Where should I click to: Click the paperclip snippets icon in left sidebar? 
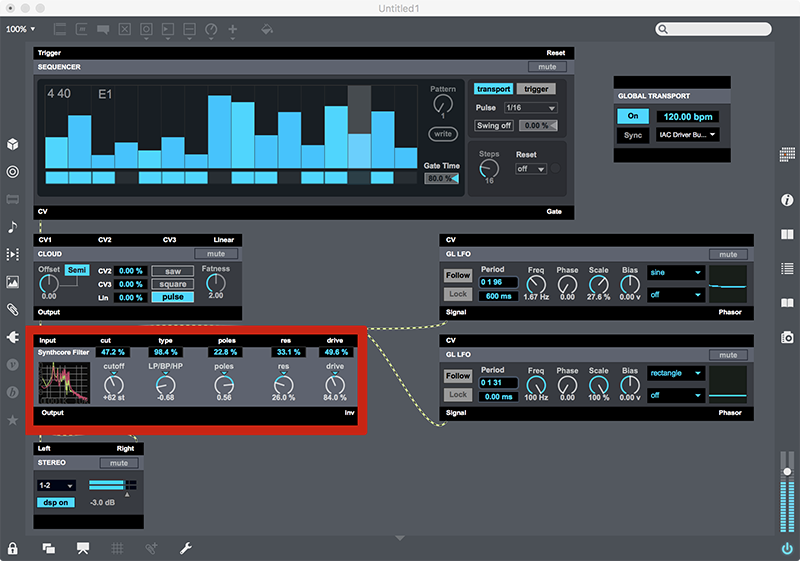(x=12, y=309)
